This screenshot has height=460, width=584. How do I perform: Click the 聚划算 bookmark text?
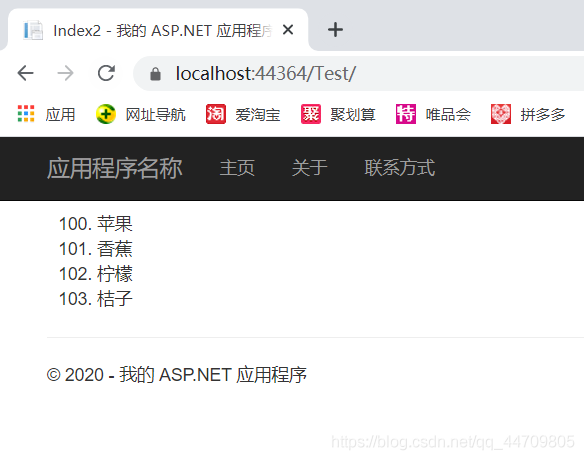point(353,114)
